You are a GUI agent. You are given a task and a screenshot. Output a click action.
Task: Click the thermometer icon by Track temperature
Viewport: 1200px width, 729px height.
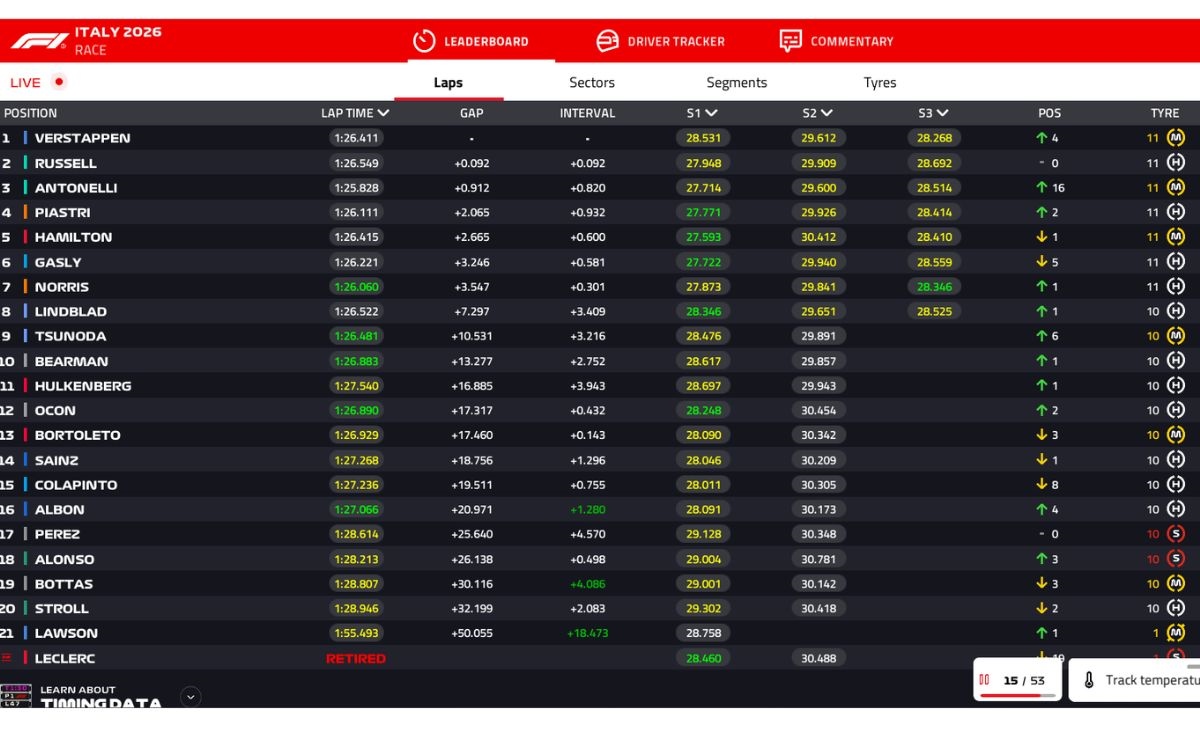1089,680
